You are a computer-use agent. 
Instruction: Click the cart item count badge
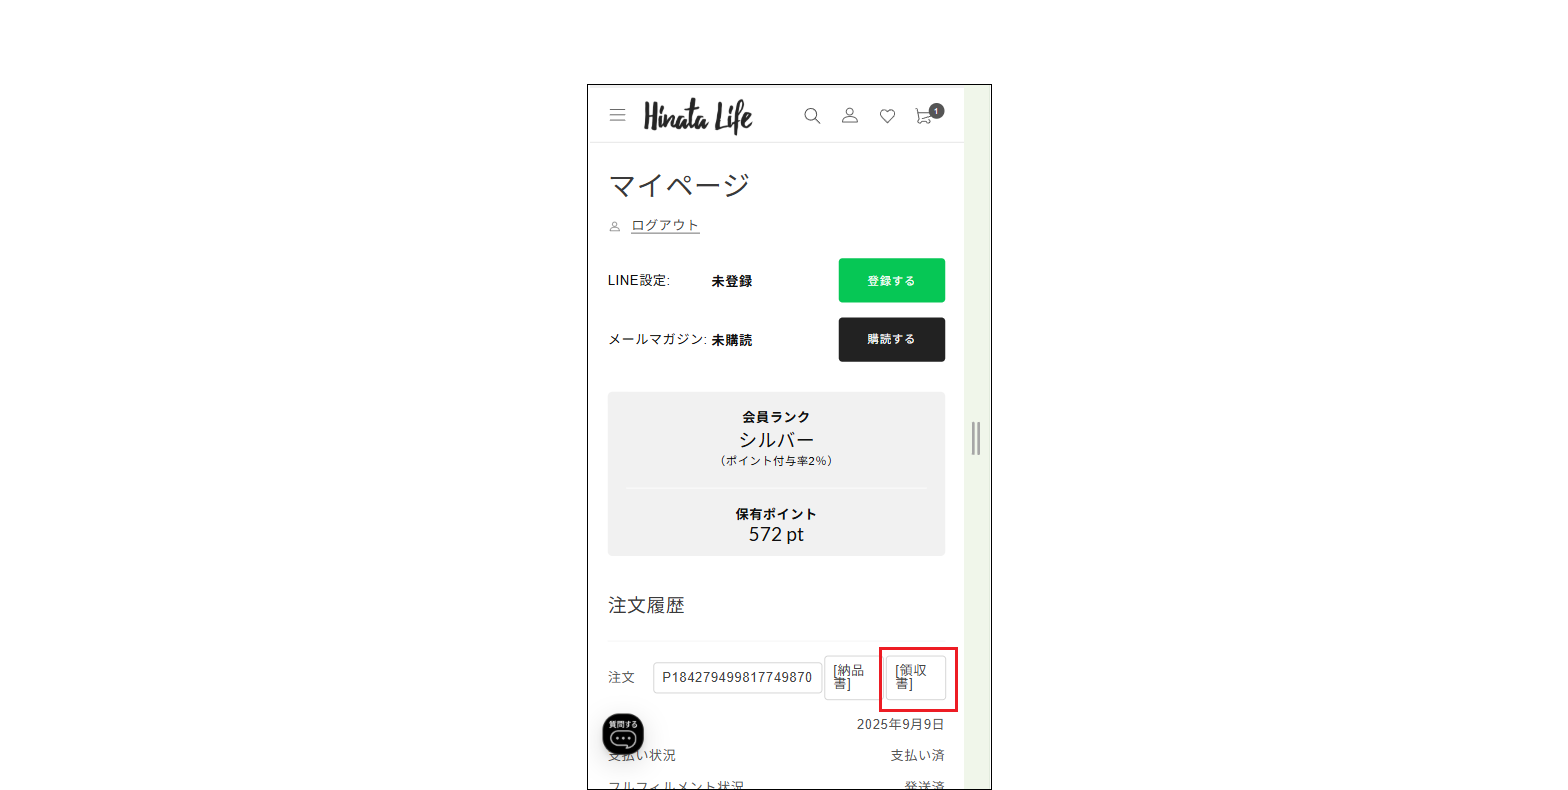[x=936, y=111]
